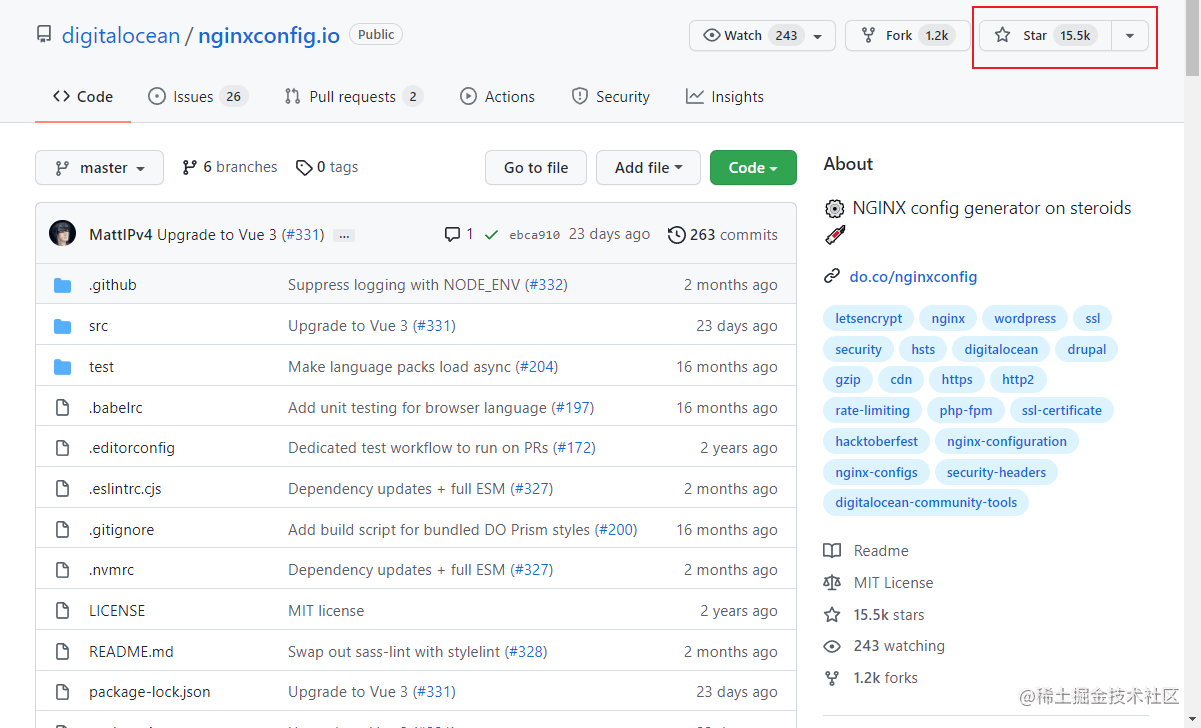This screenshot has width=1201, height=728.
Task: Switch to the Issues tab
Action: click(x=197, y=97)
